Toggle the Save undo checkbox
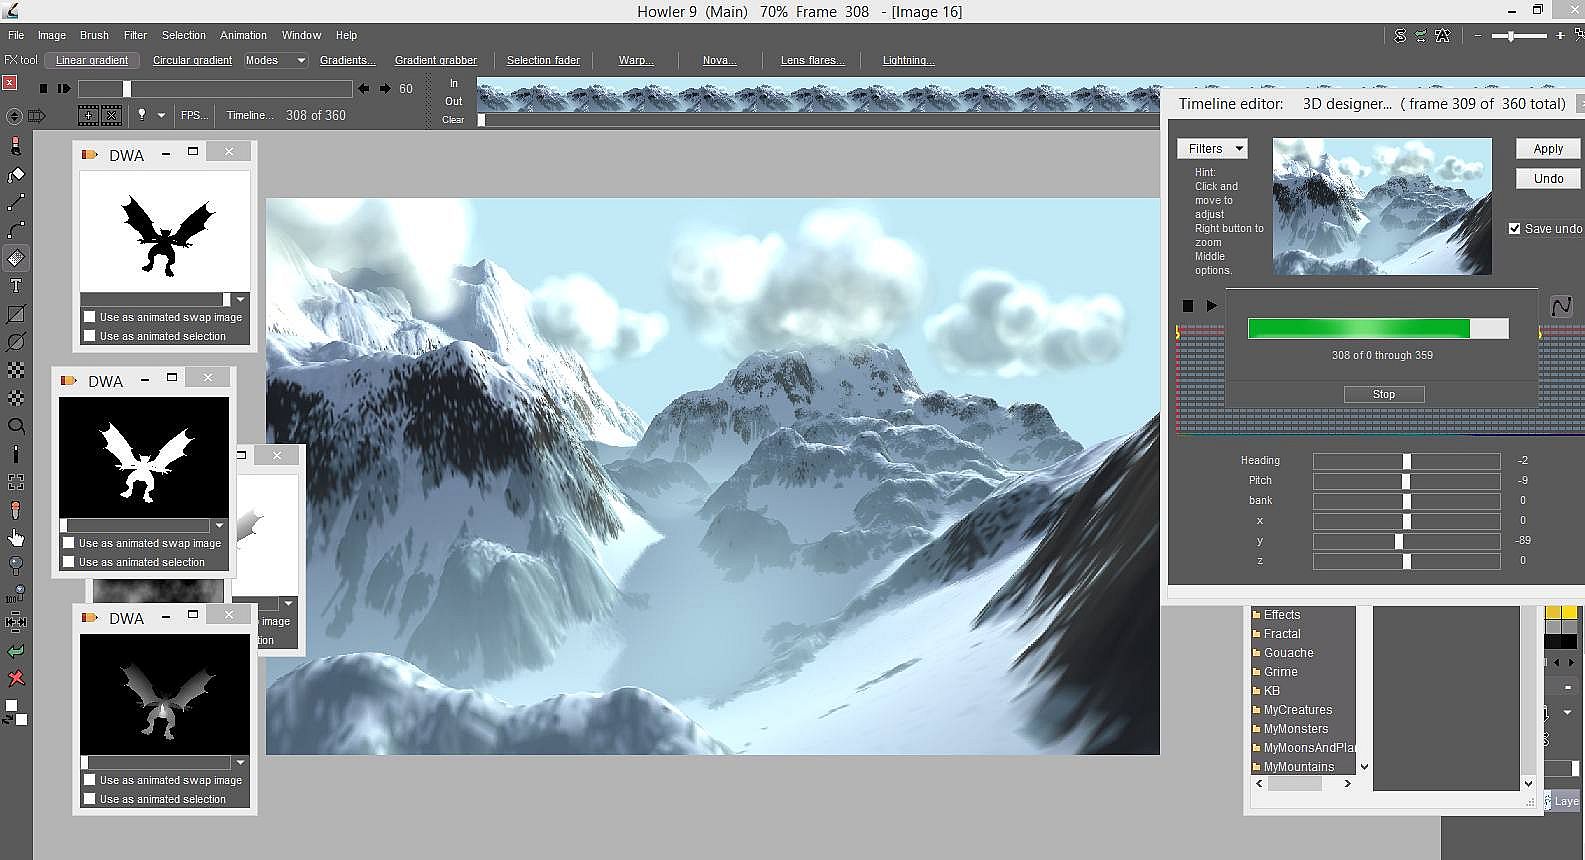This screenshot has height=860, width=1585. 1514,229
